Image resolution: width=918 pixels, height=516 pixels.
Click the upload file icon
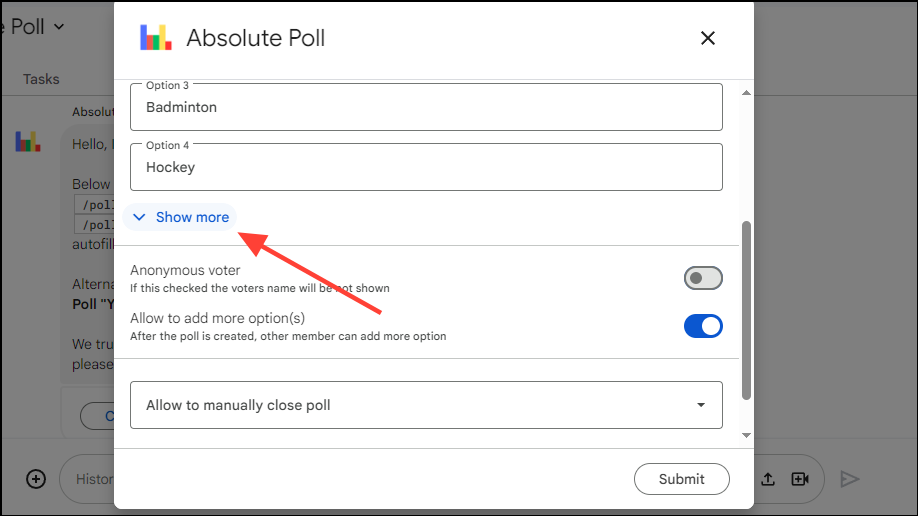pyautogui.click(x=768, y=479)
